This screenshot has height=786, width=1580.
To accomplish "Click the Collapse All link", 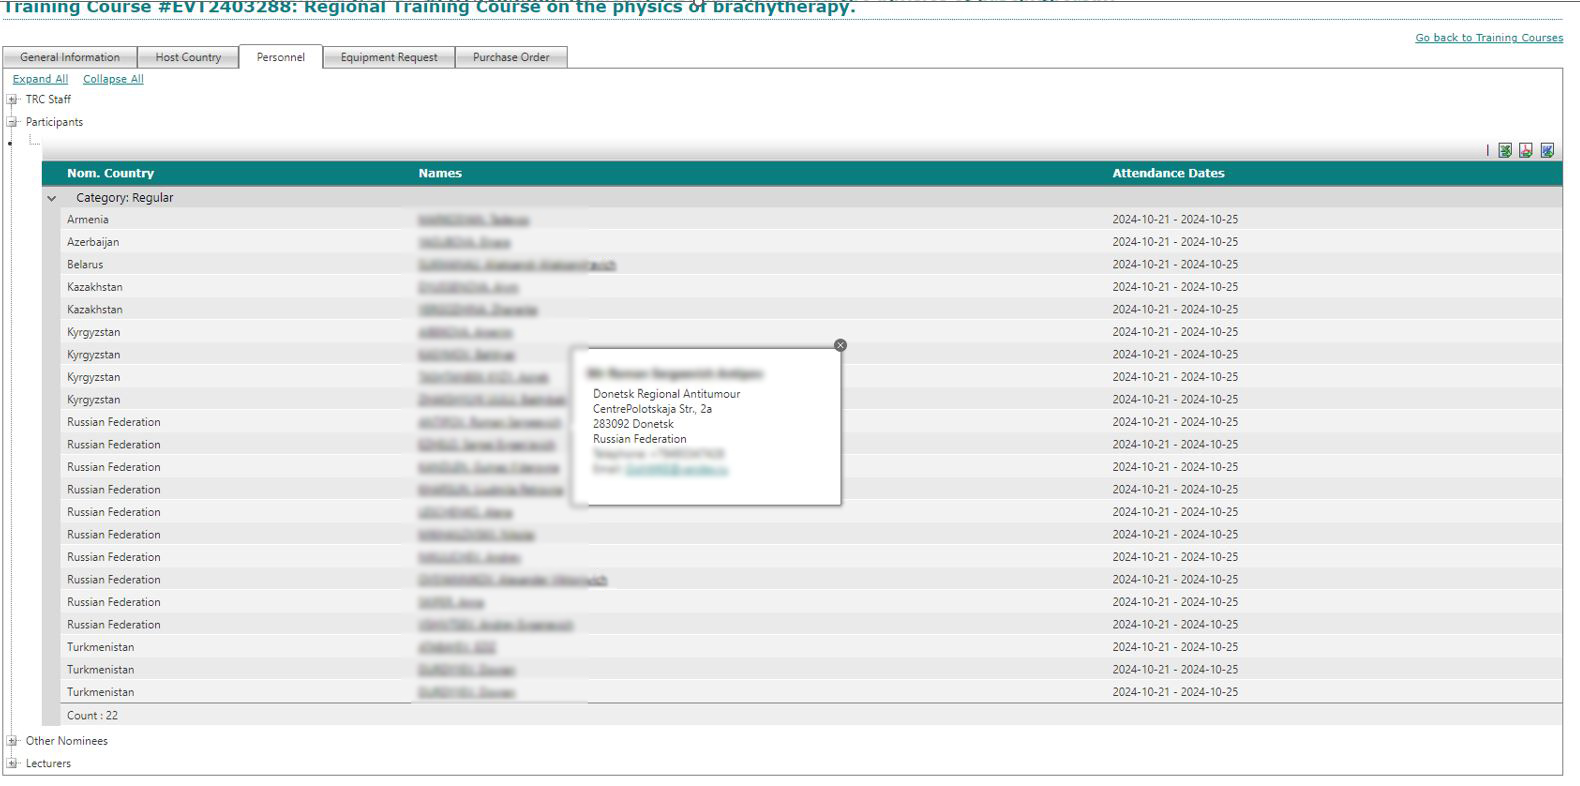I will click(113, 80).
